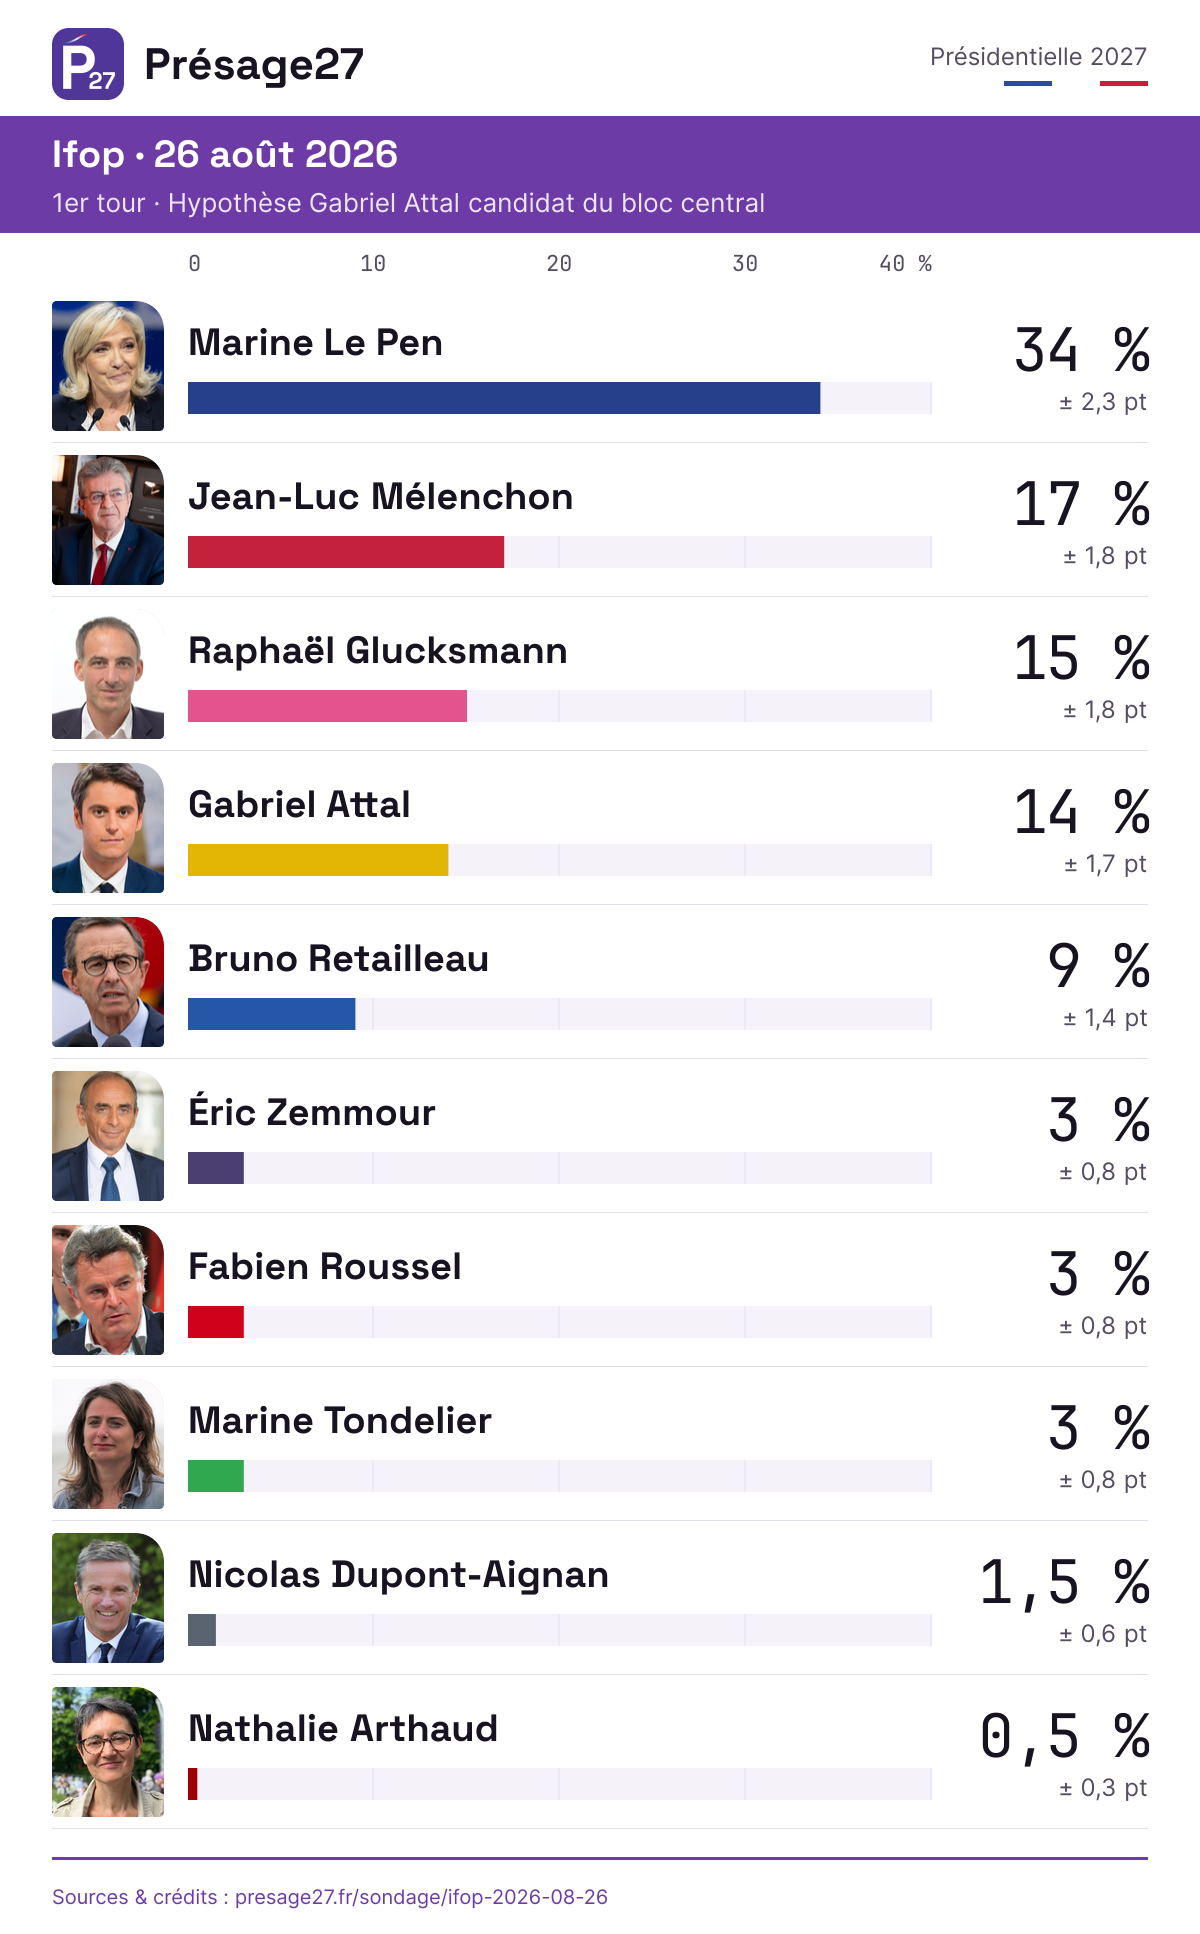Click Fabien Roussel's portrait photo
Screen dimensions: 1200x1934
click(x=108, y=1290)
